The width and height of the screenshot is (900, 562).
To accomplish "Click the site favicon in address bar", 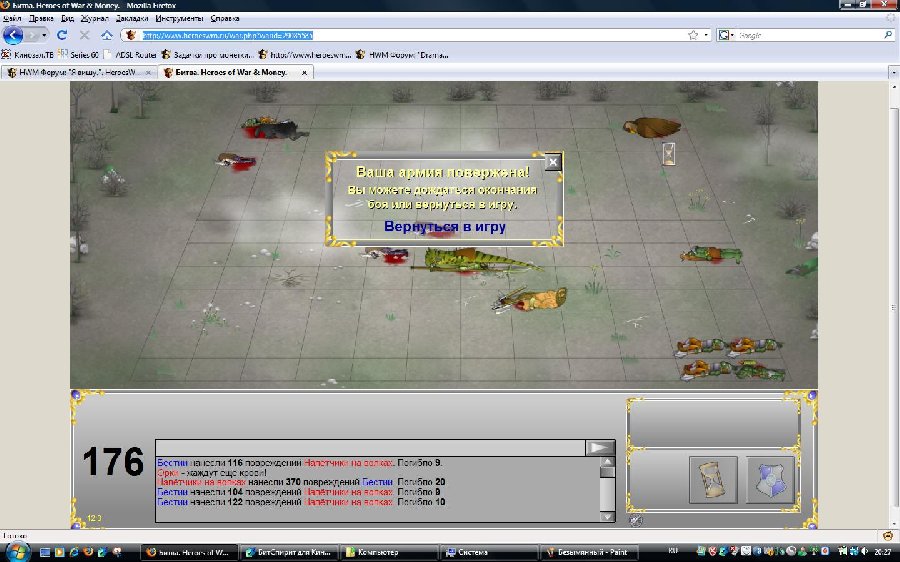I will click(131, 35).
